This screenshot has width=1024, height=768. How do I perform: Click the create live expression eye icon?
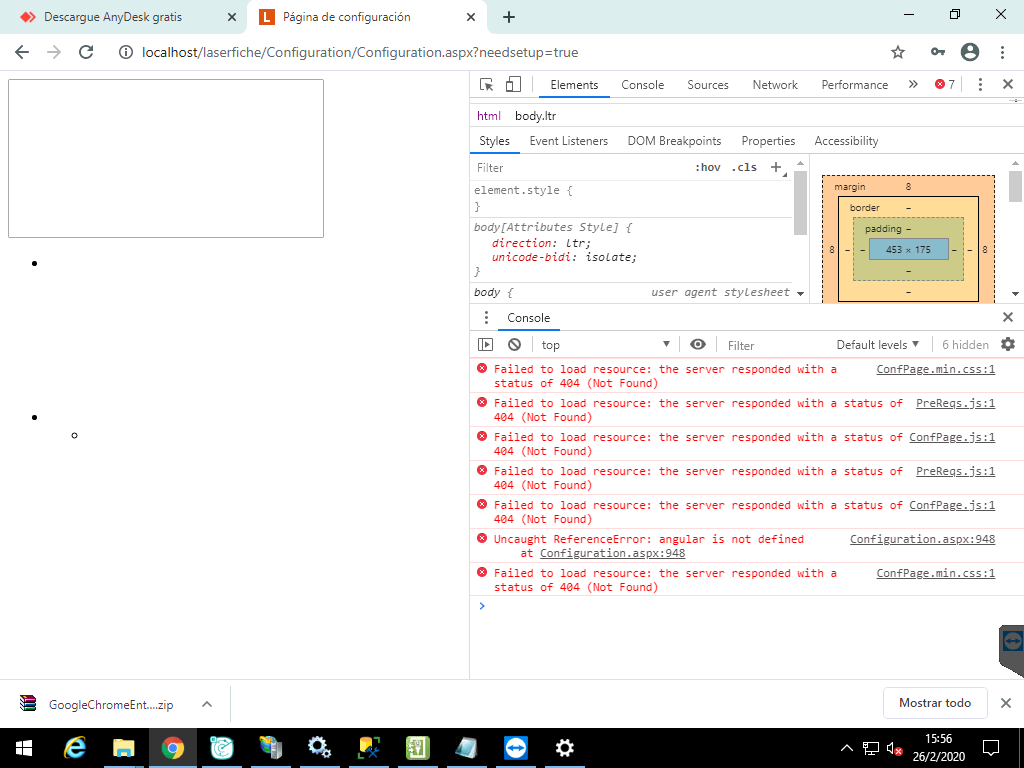click(698, 344)
